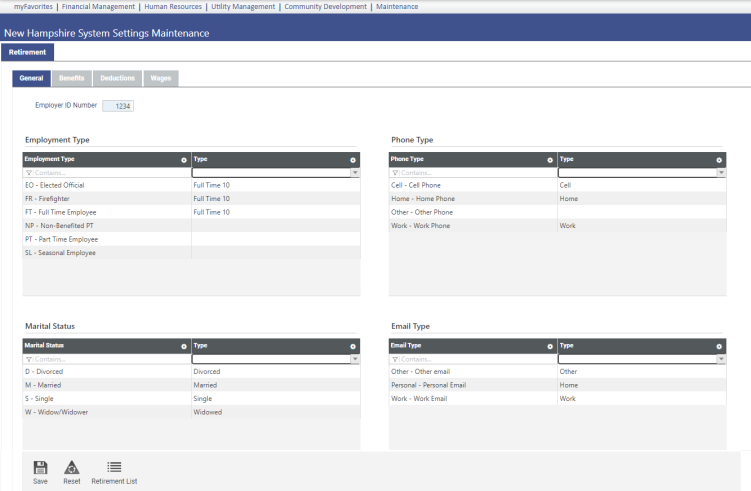Open the Wages tab

pyautogui.click(x=160, y=78)
